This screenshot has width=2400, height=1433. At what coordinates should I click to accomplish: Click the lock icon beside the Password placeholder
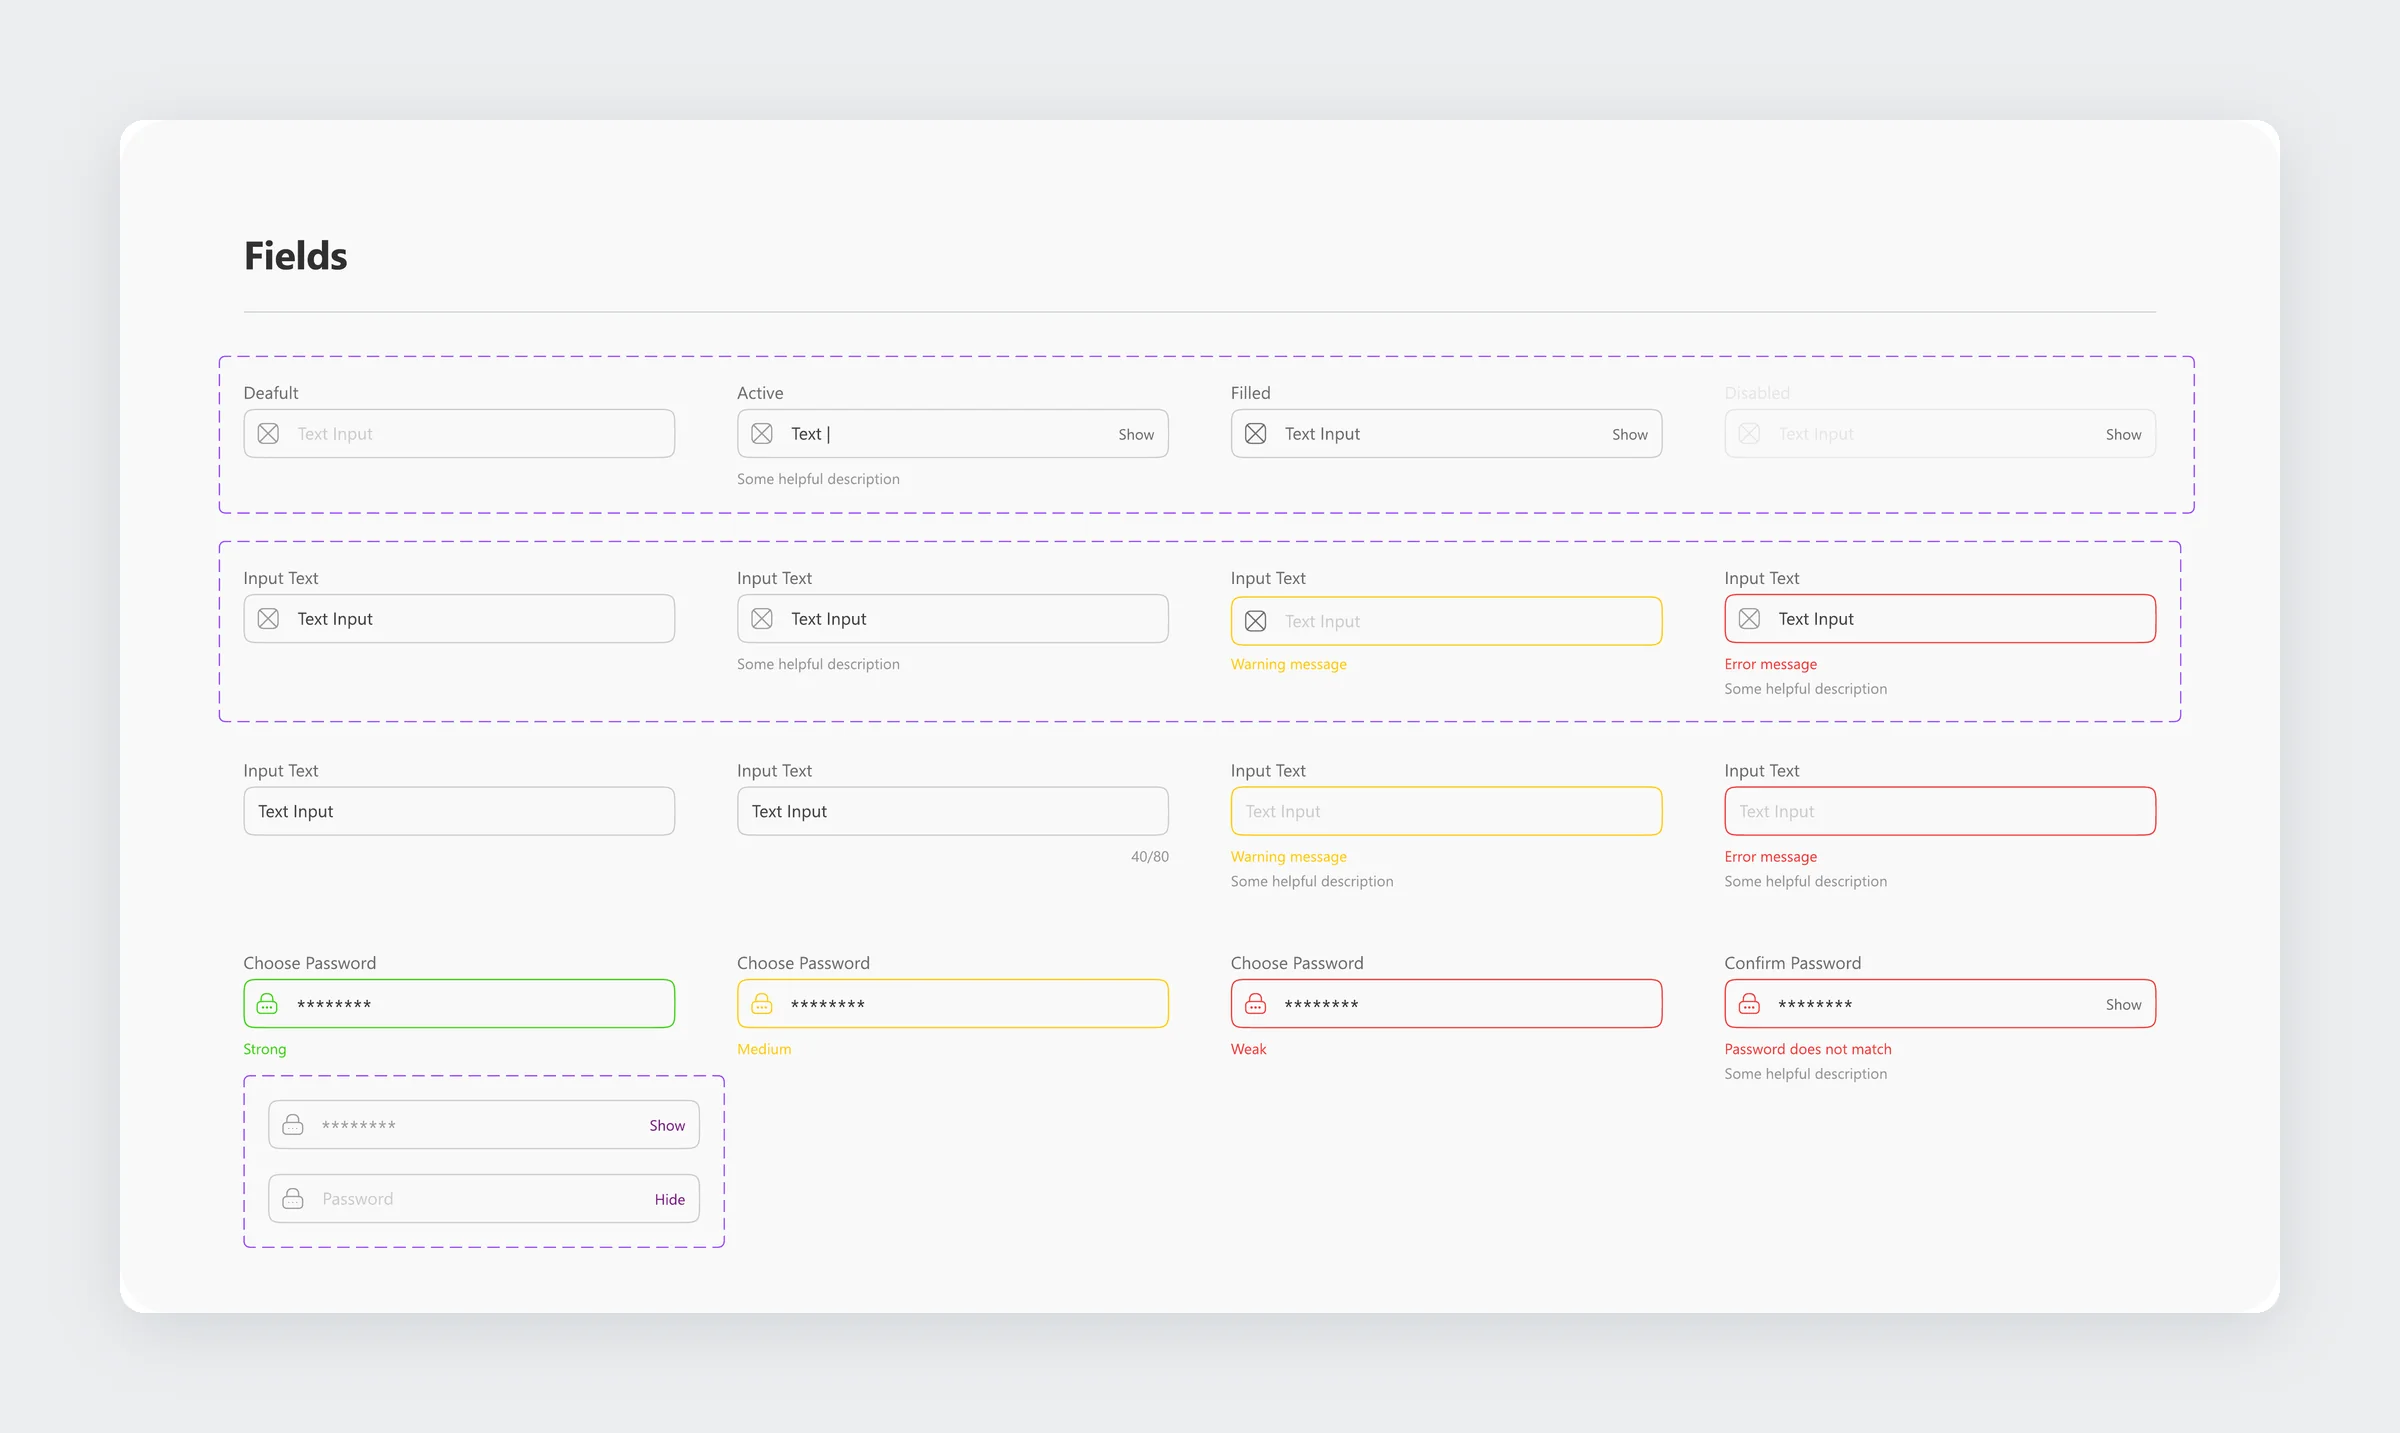[293, 1198]
